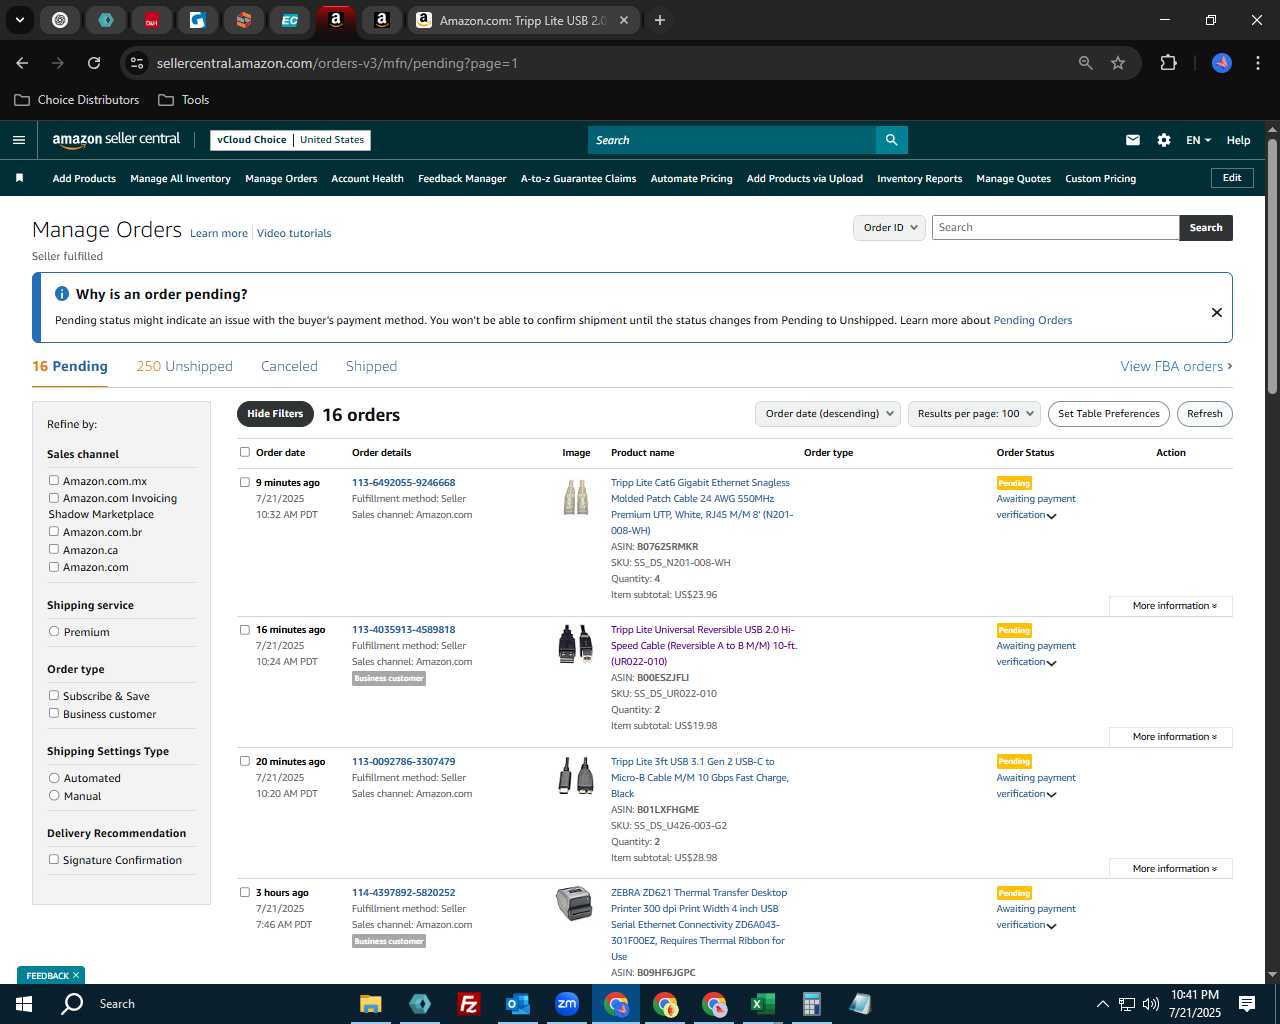Click the search magnifier button in the header
Image resolution: width=1280 pixels, height=1024 pixels.
[x=891, y=140]
